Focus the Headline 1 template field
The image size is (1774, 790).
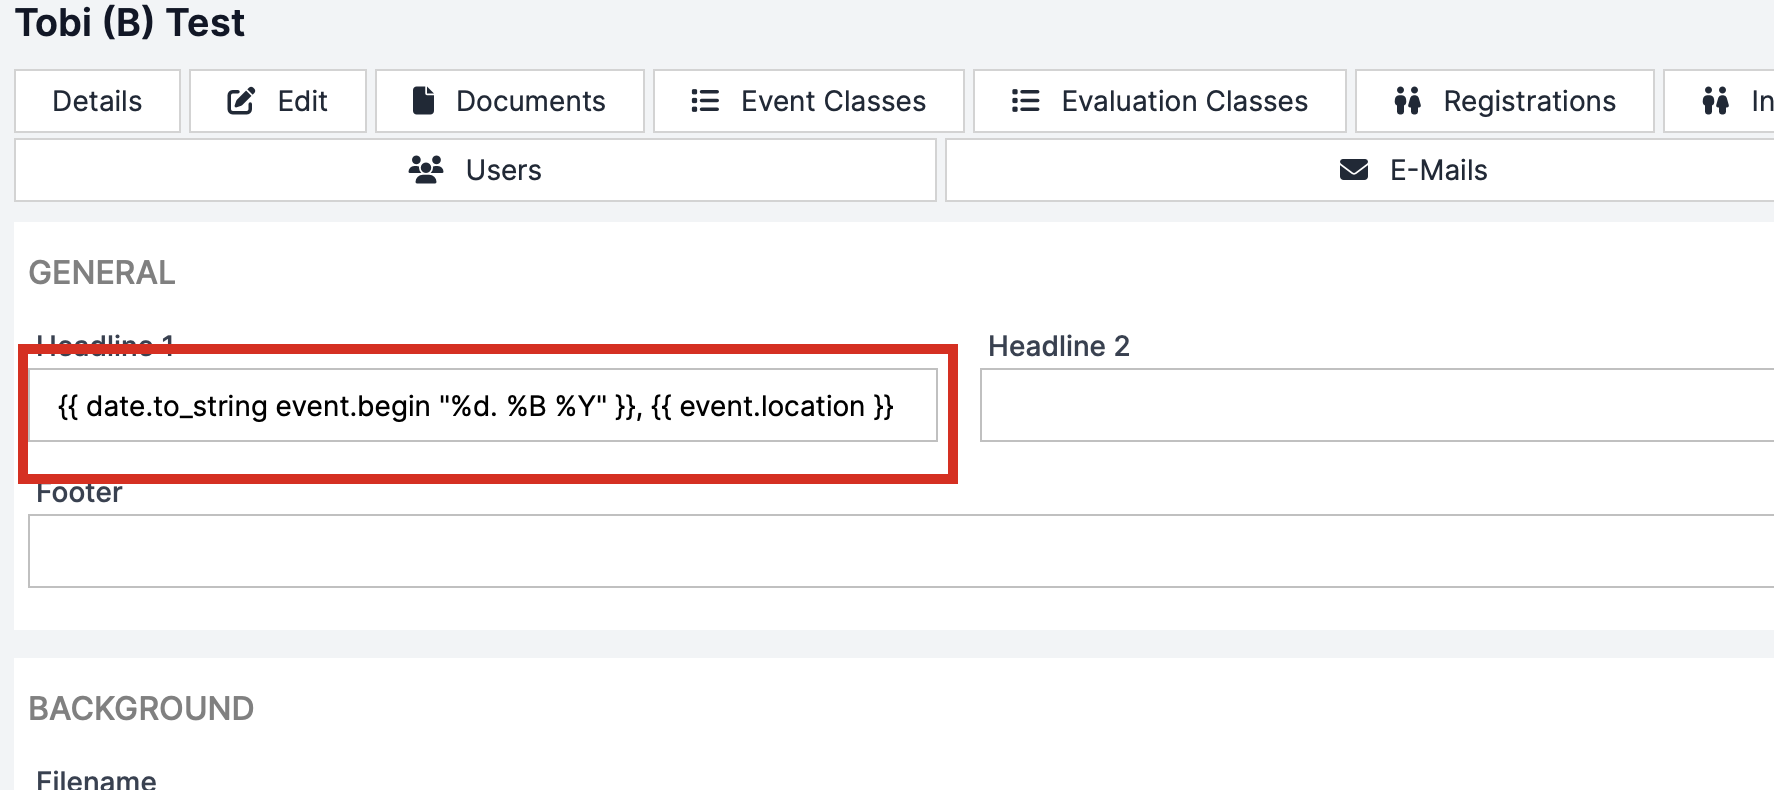coord(482,406)
